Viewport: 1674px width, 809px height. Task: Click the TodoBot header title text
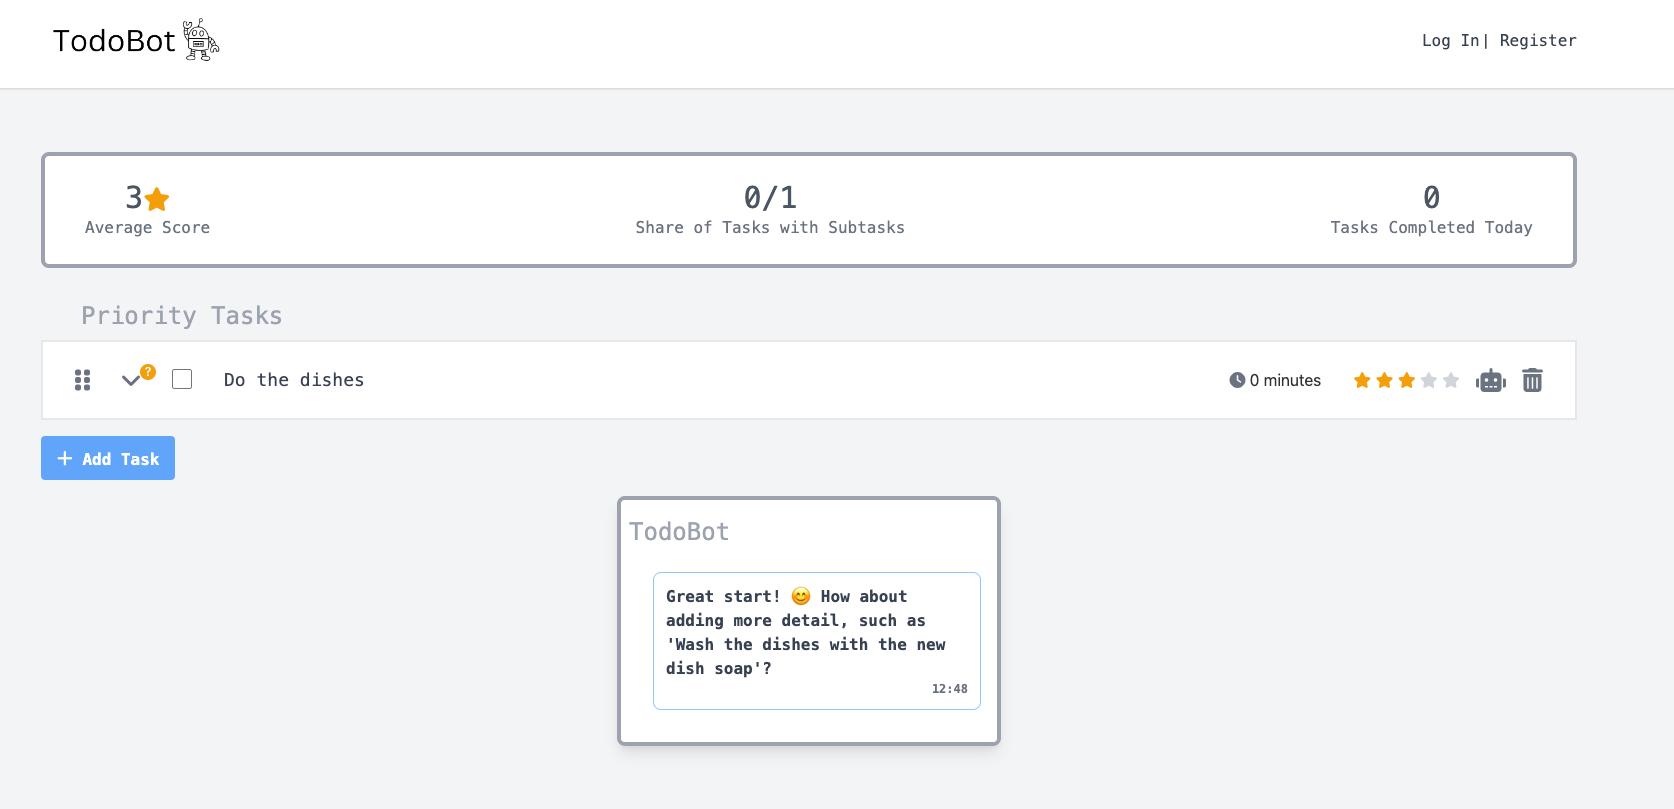pos(114,41)
